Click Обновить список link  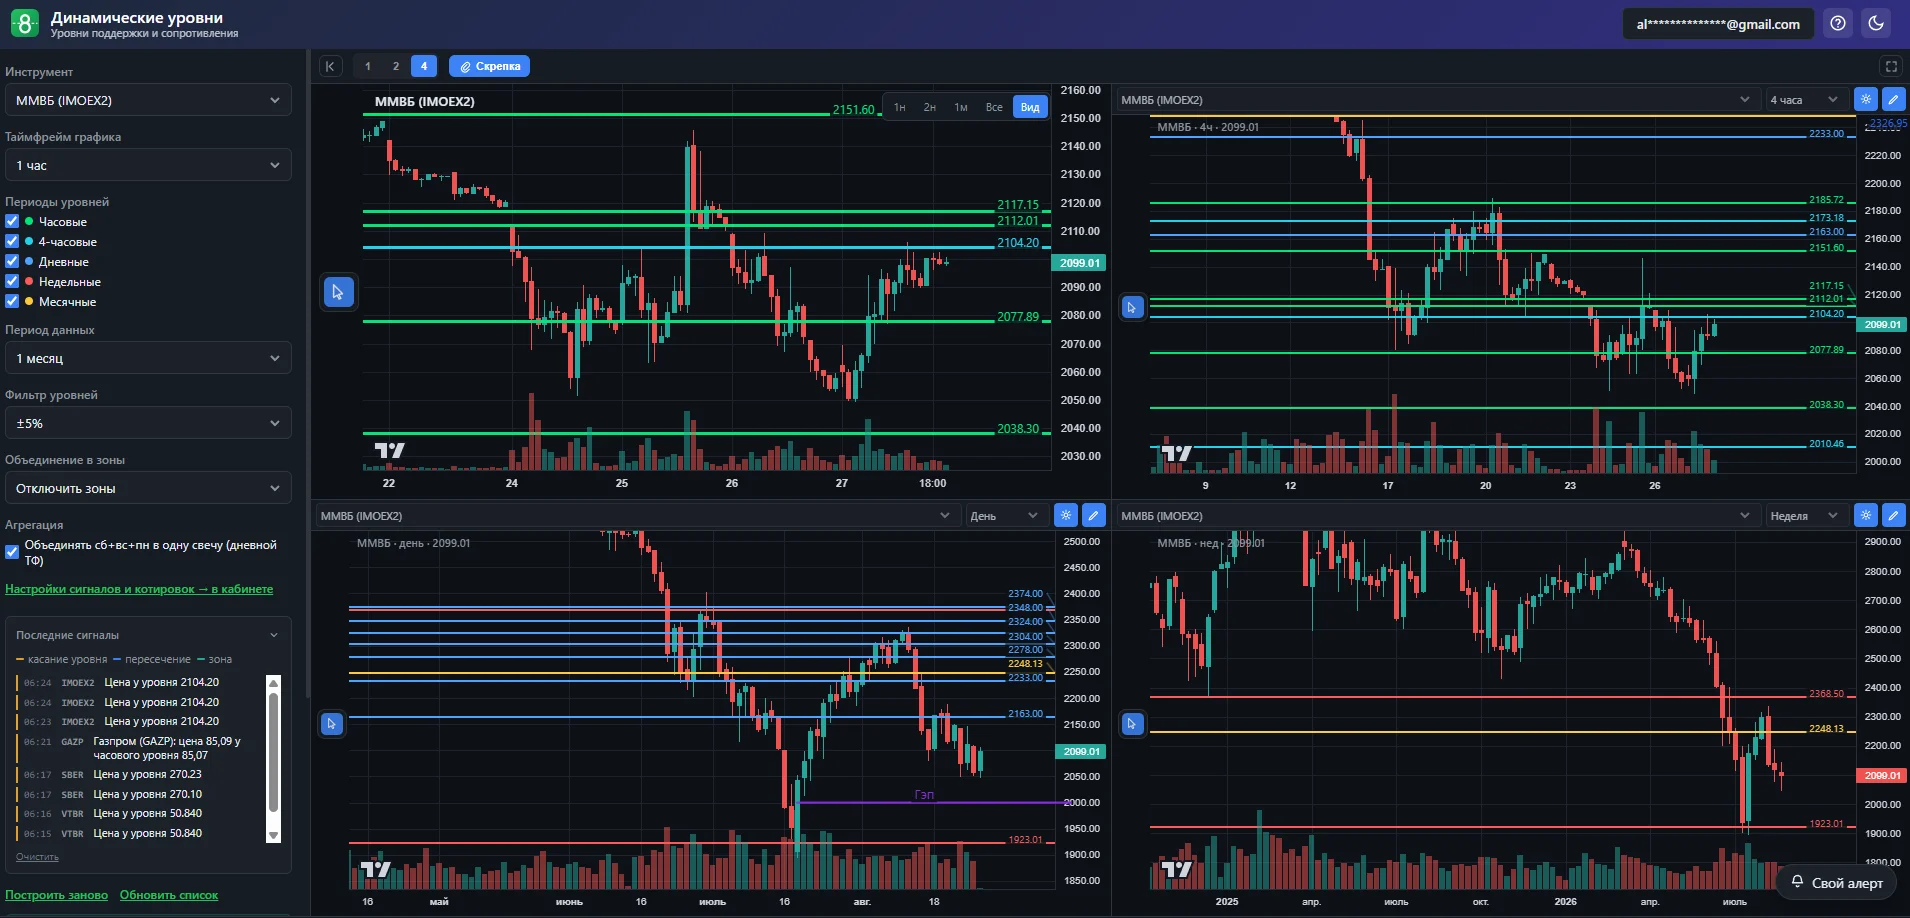coord(169,895)
